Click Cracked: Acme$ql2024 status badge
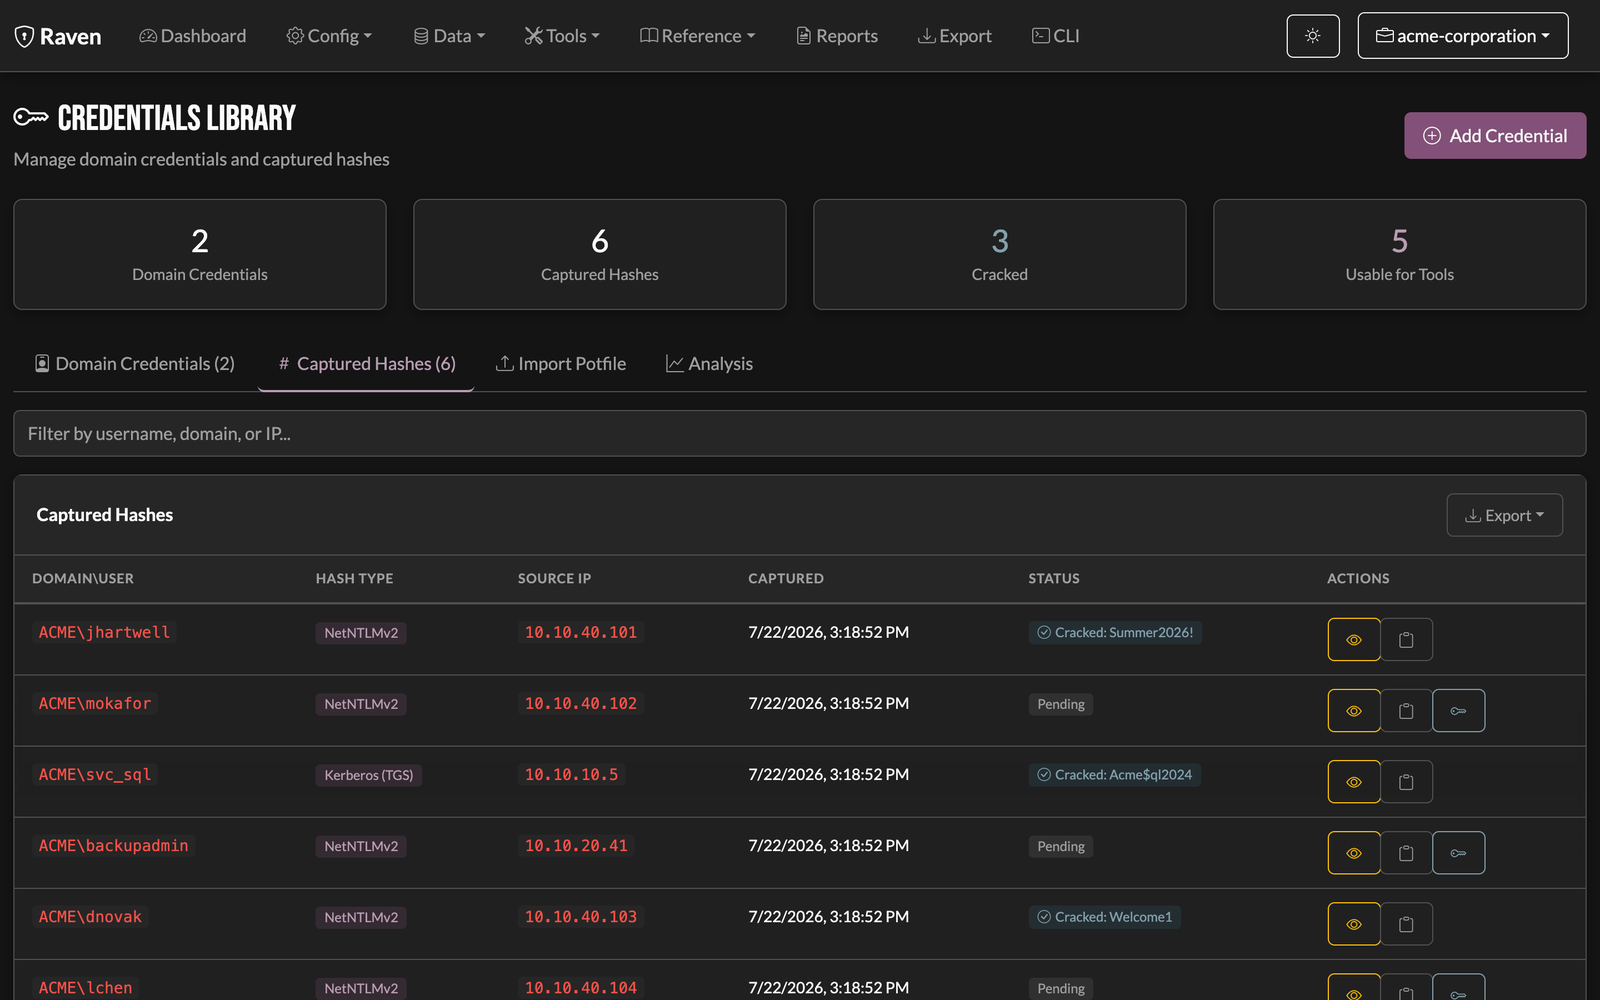The width and height of the screenshot is (1600, 1000). tap(1115, 775)
